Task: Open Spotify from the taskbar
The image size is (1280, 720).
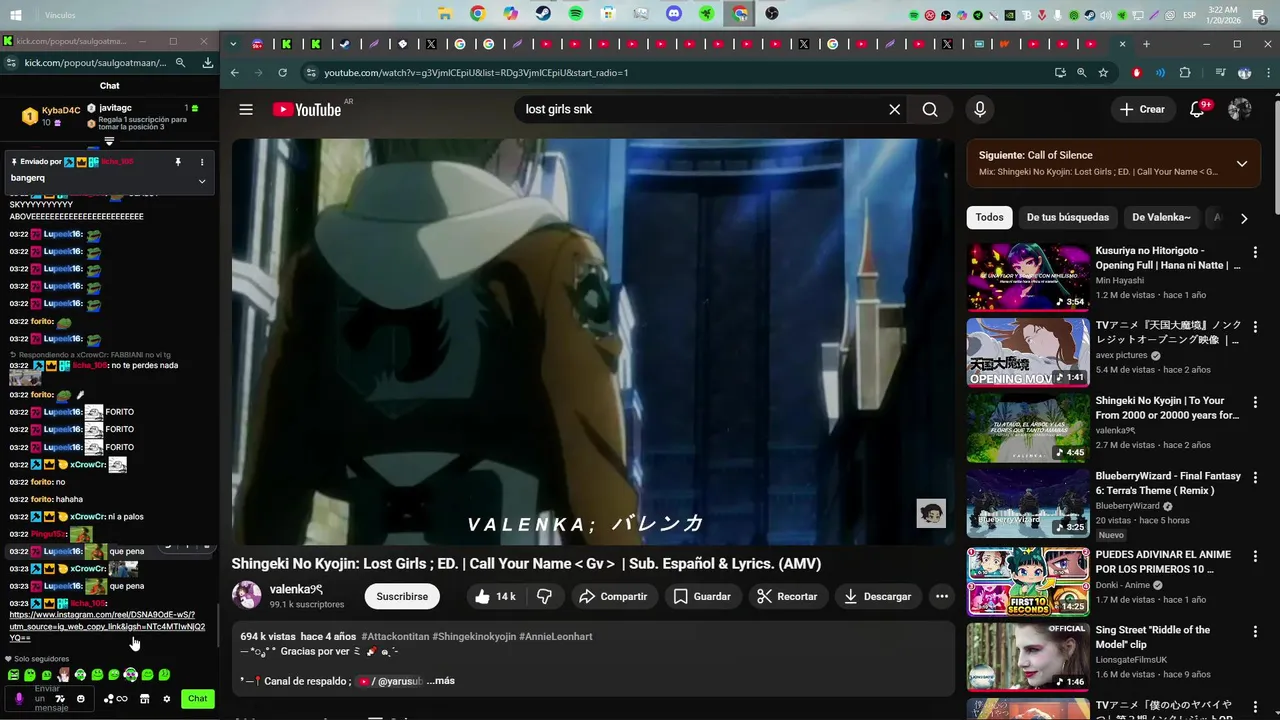Action: [x=576, y=13]
